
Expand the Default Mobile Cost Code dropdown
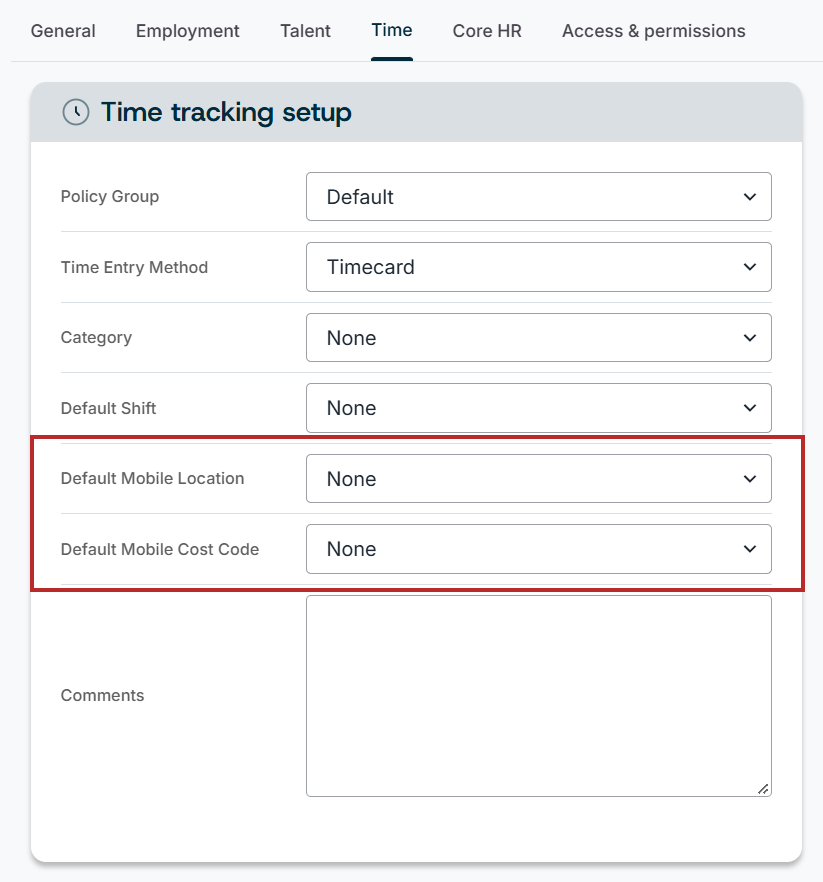538,549
